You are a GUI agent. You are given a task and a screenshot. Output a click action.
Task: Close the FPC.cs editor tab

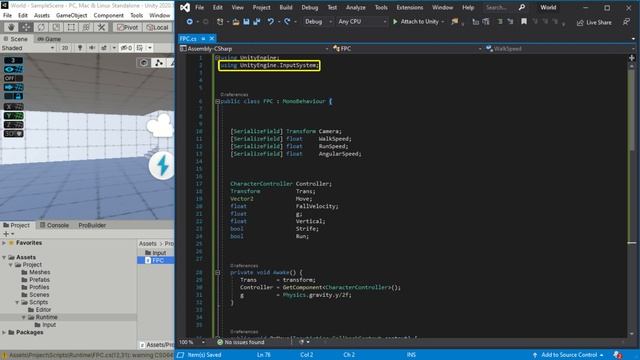point(211,38)
